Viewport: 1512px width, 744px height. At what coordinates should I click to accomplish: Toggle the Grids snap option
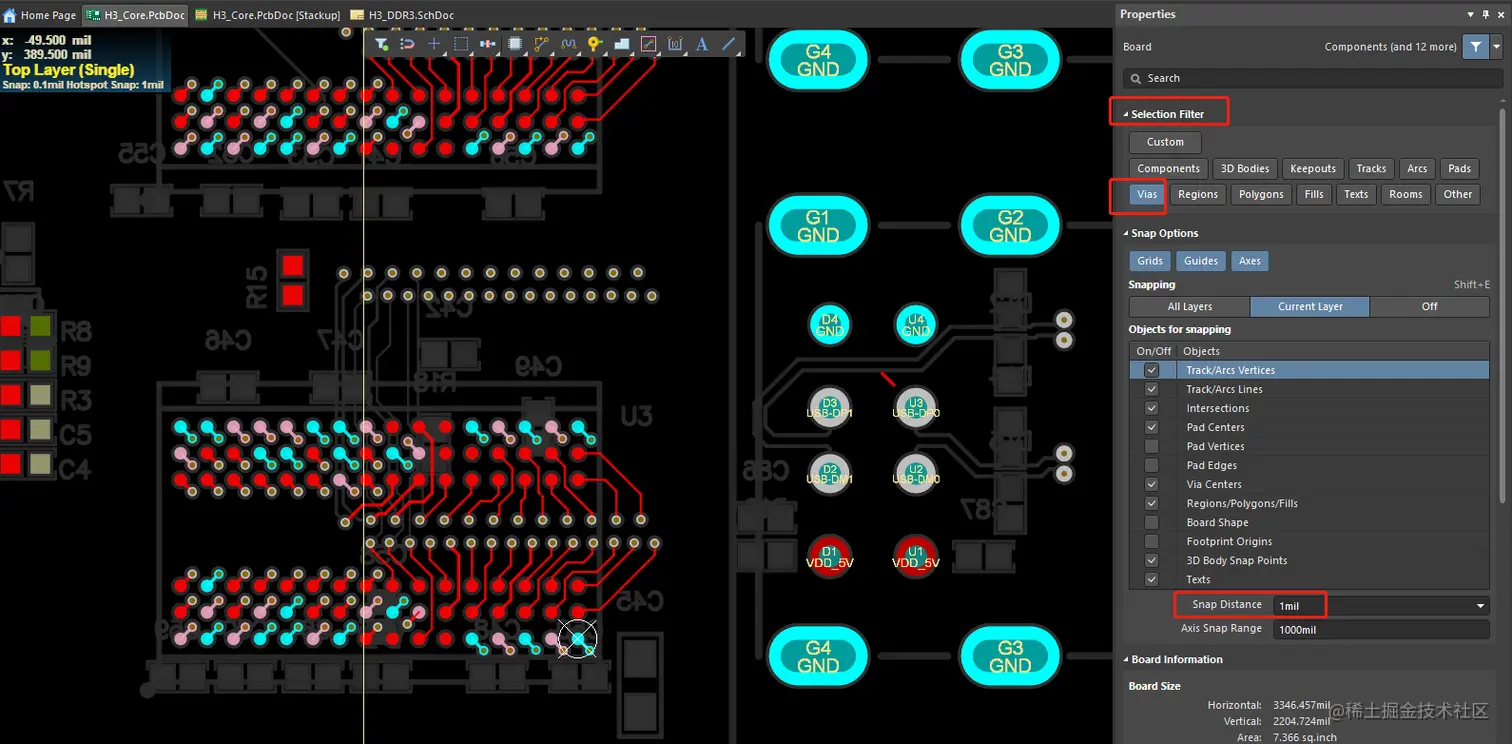point(1150,261)
